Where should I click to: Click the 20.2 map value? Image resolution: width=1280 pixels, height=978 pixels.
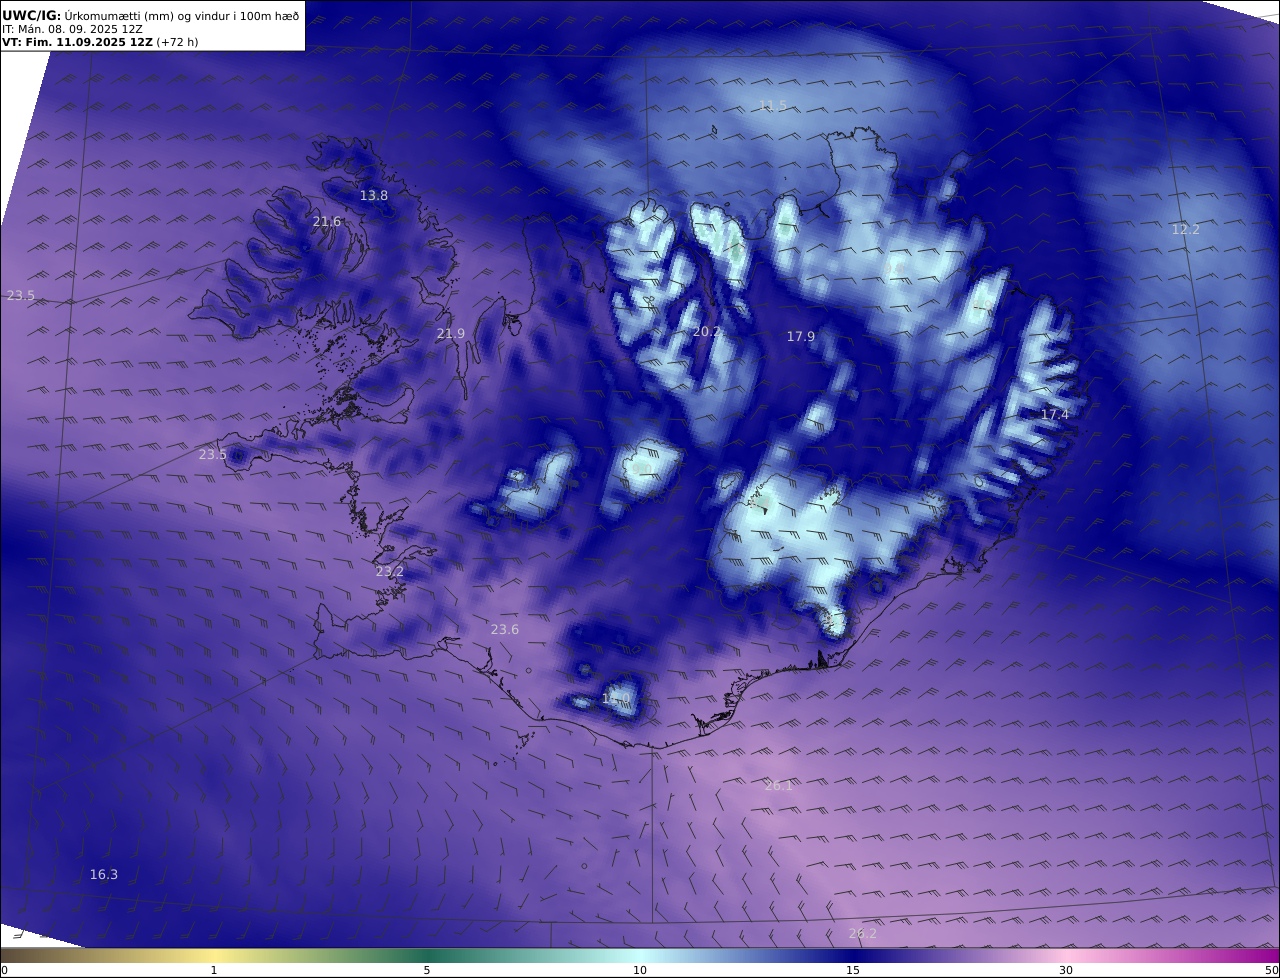(707, 331)
